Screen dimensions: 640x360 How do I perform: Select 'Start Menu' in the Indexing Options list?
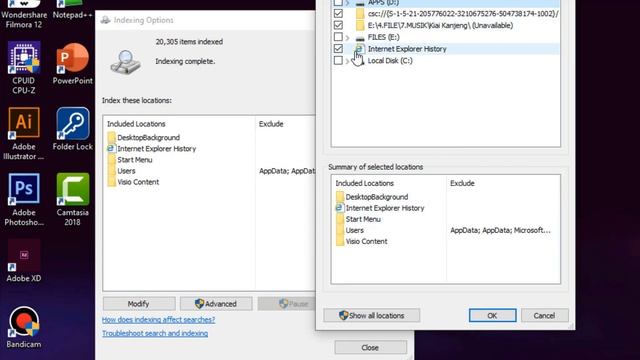pyautogui.click(x=135, y=160)
